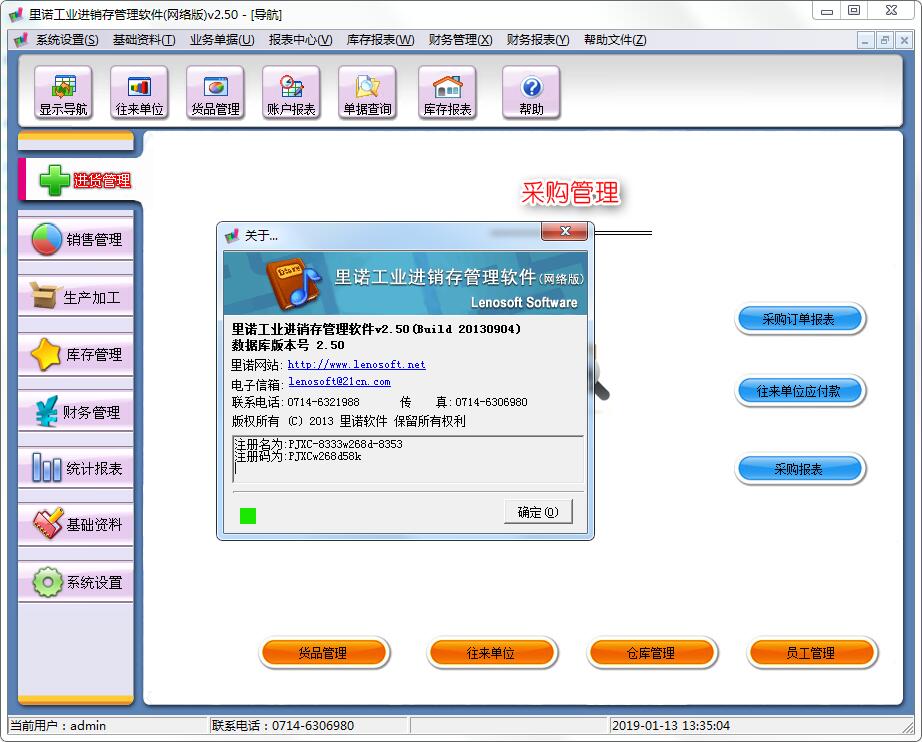Click the 关于 dialog title icon

click(232, 236)
